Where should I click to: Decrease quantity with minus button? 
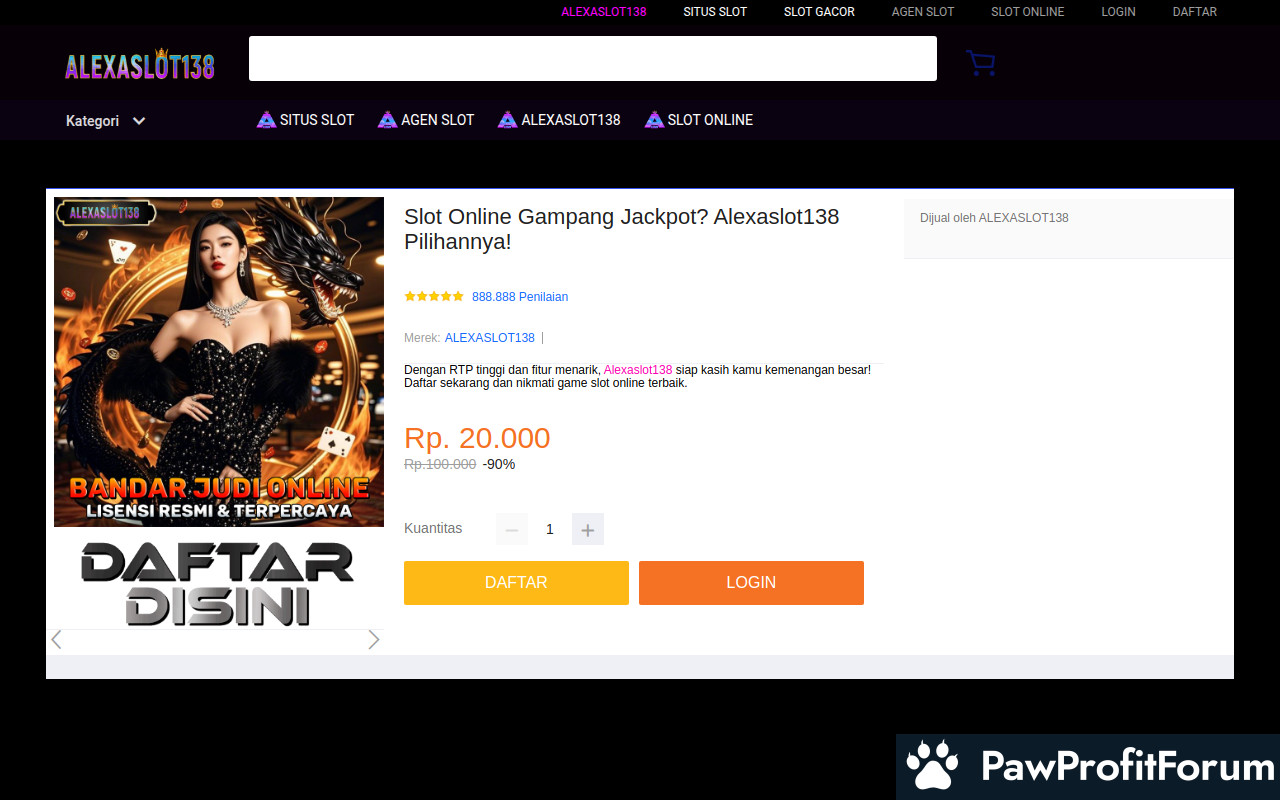tap(512, 530)
